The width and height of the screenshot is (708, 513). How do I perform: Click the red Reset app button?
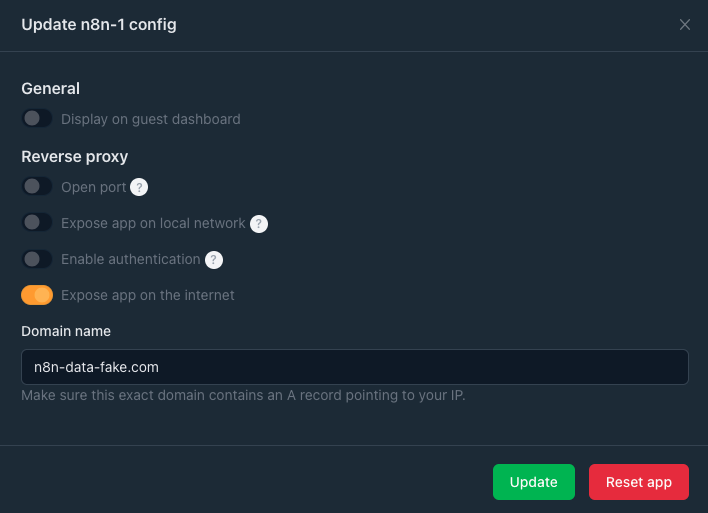[638, 482]
